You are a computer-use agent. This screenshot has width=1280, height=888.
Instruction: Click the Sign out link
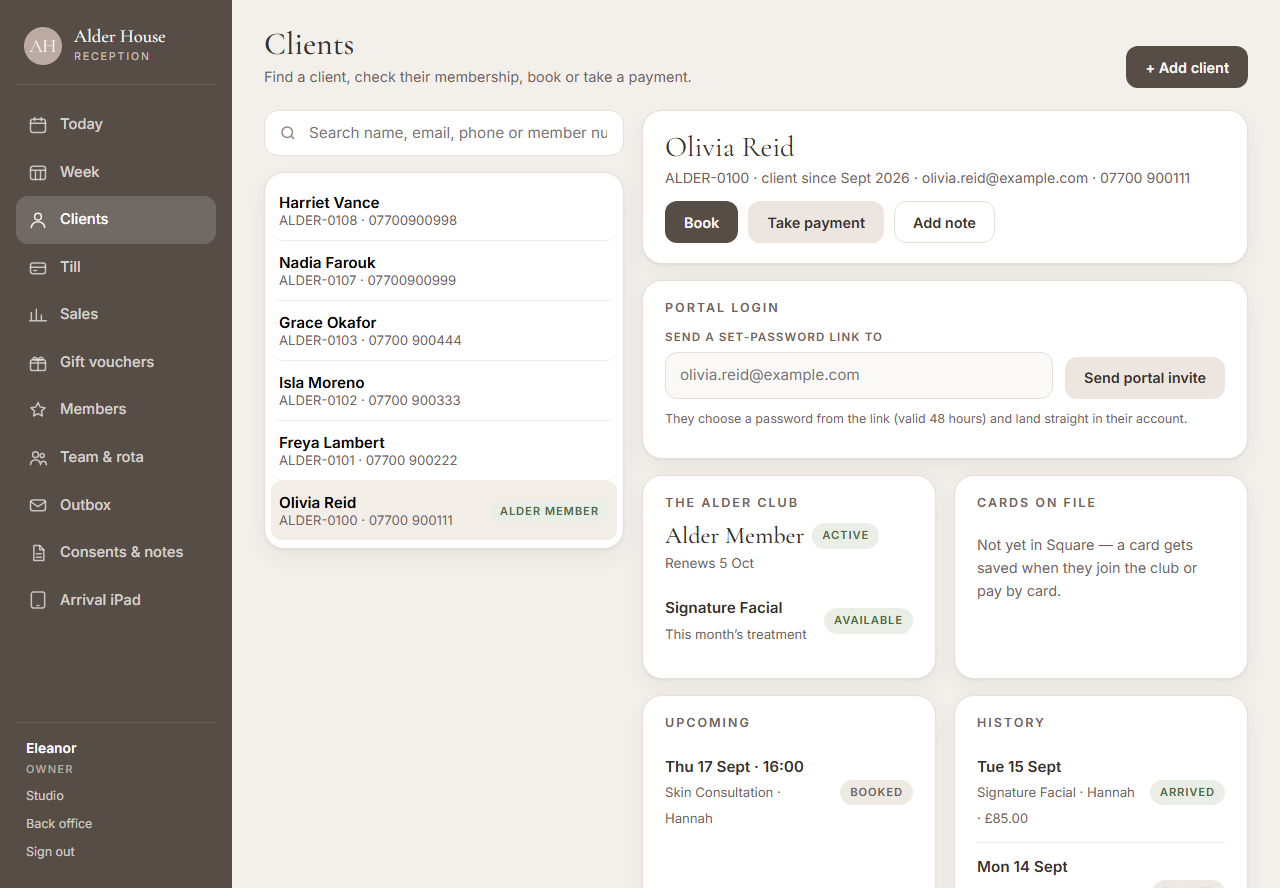tap(50, 852)
